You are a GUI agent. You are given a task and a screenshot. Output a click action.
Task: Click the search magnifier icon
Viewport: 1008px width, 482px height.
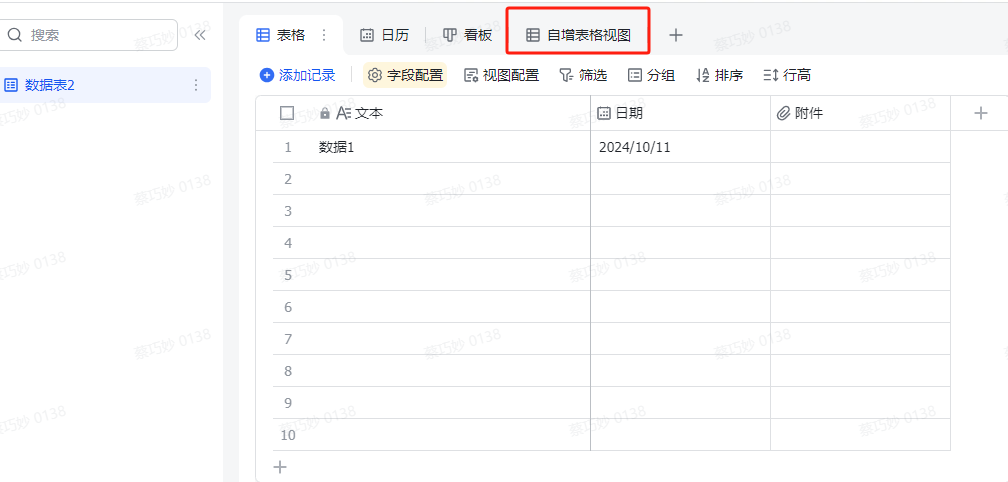pos(14,35)
